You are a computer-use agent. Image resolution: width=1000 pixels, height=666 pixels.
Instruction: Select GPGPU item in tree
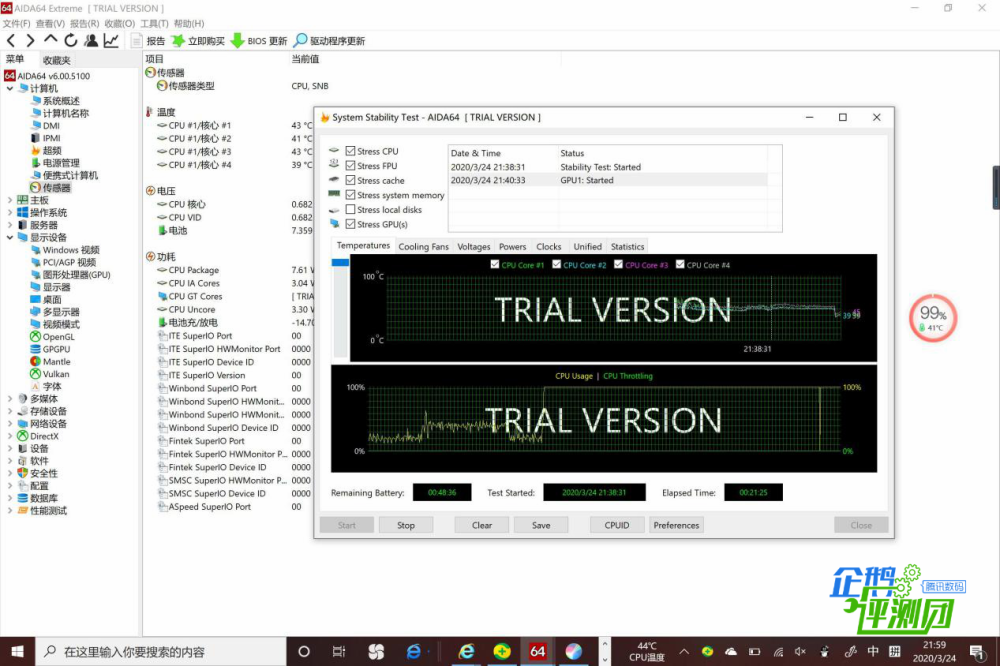pyautogui.click(x=50, y=349)
